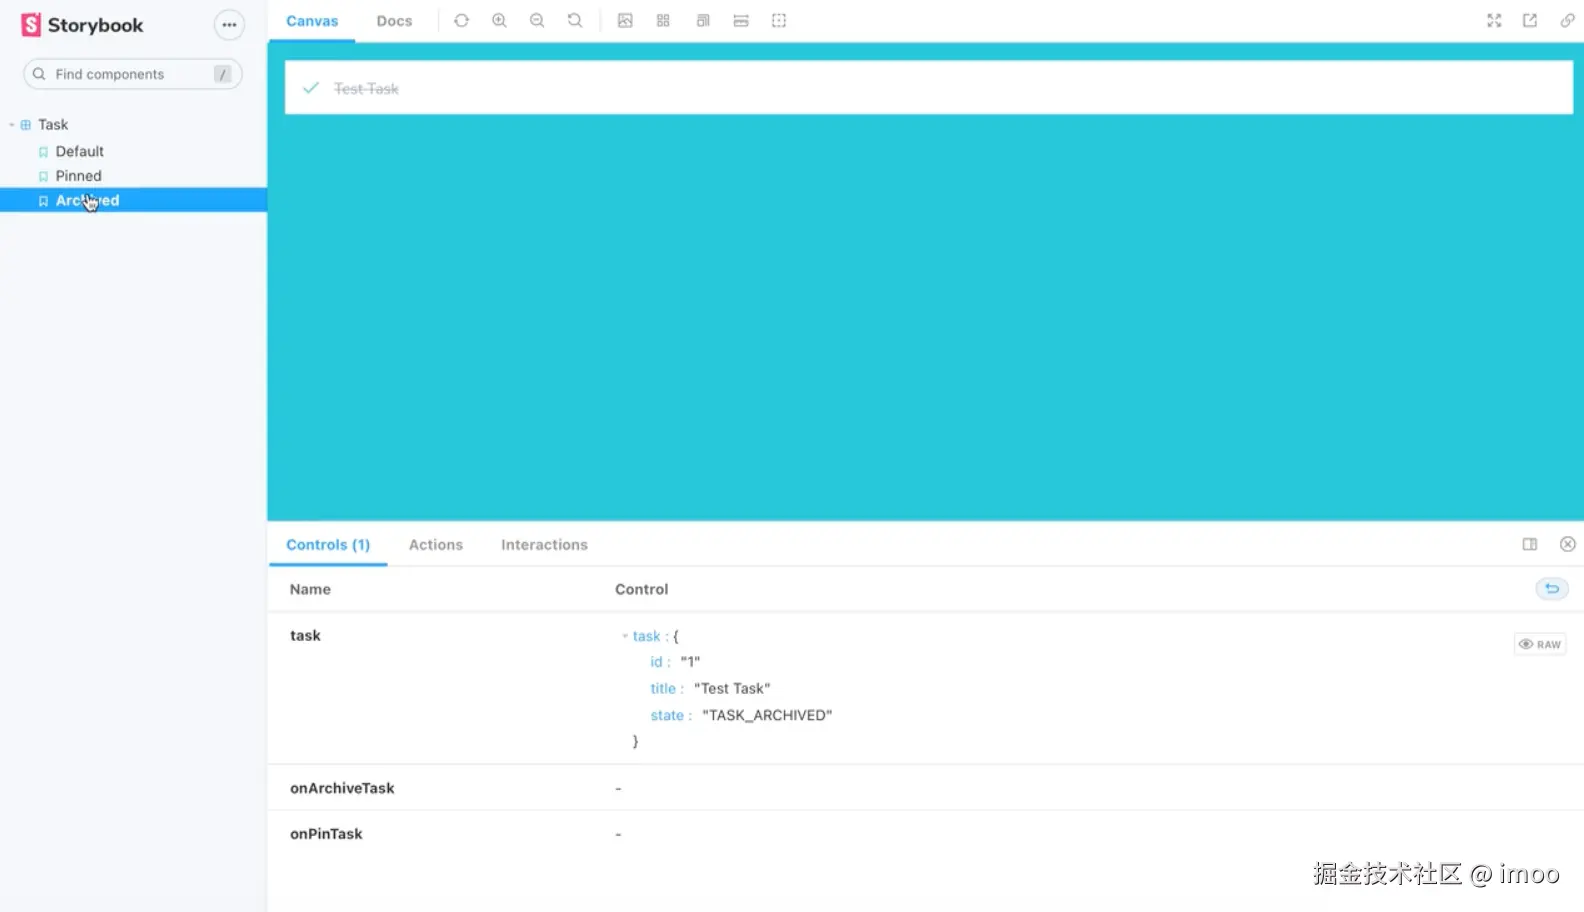This screenshot has width=1584, height=912.
Task: Click the archived task checkmark
Action: tap(311, 88)
